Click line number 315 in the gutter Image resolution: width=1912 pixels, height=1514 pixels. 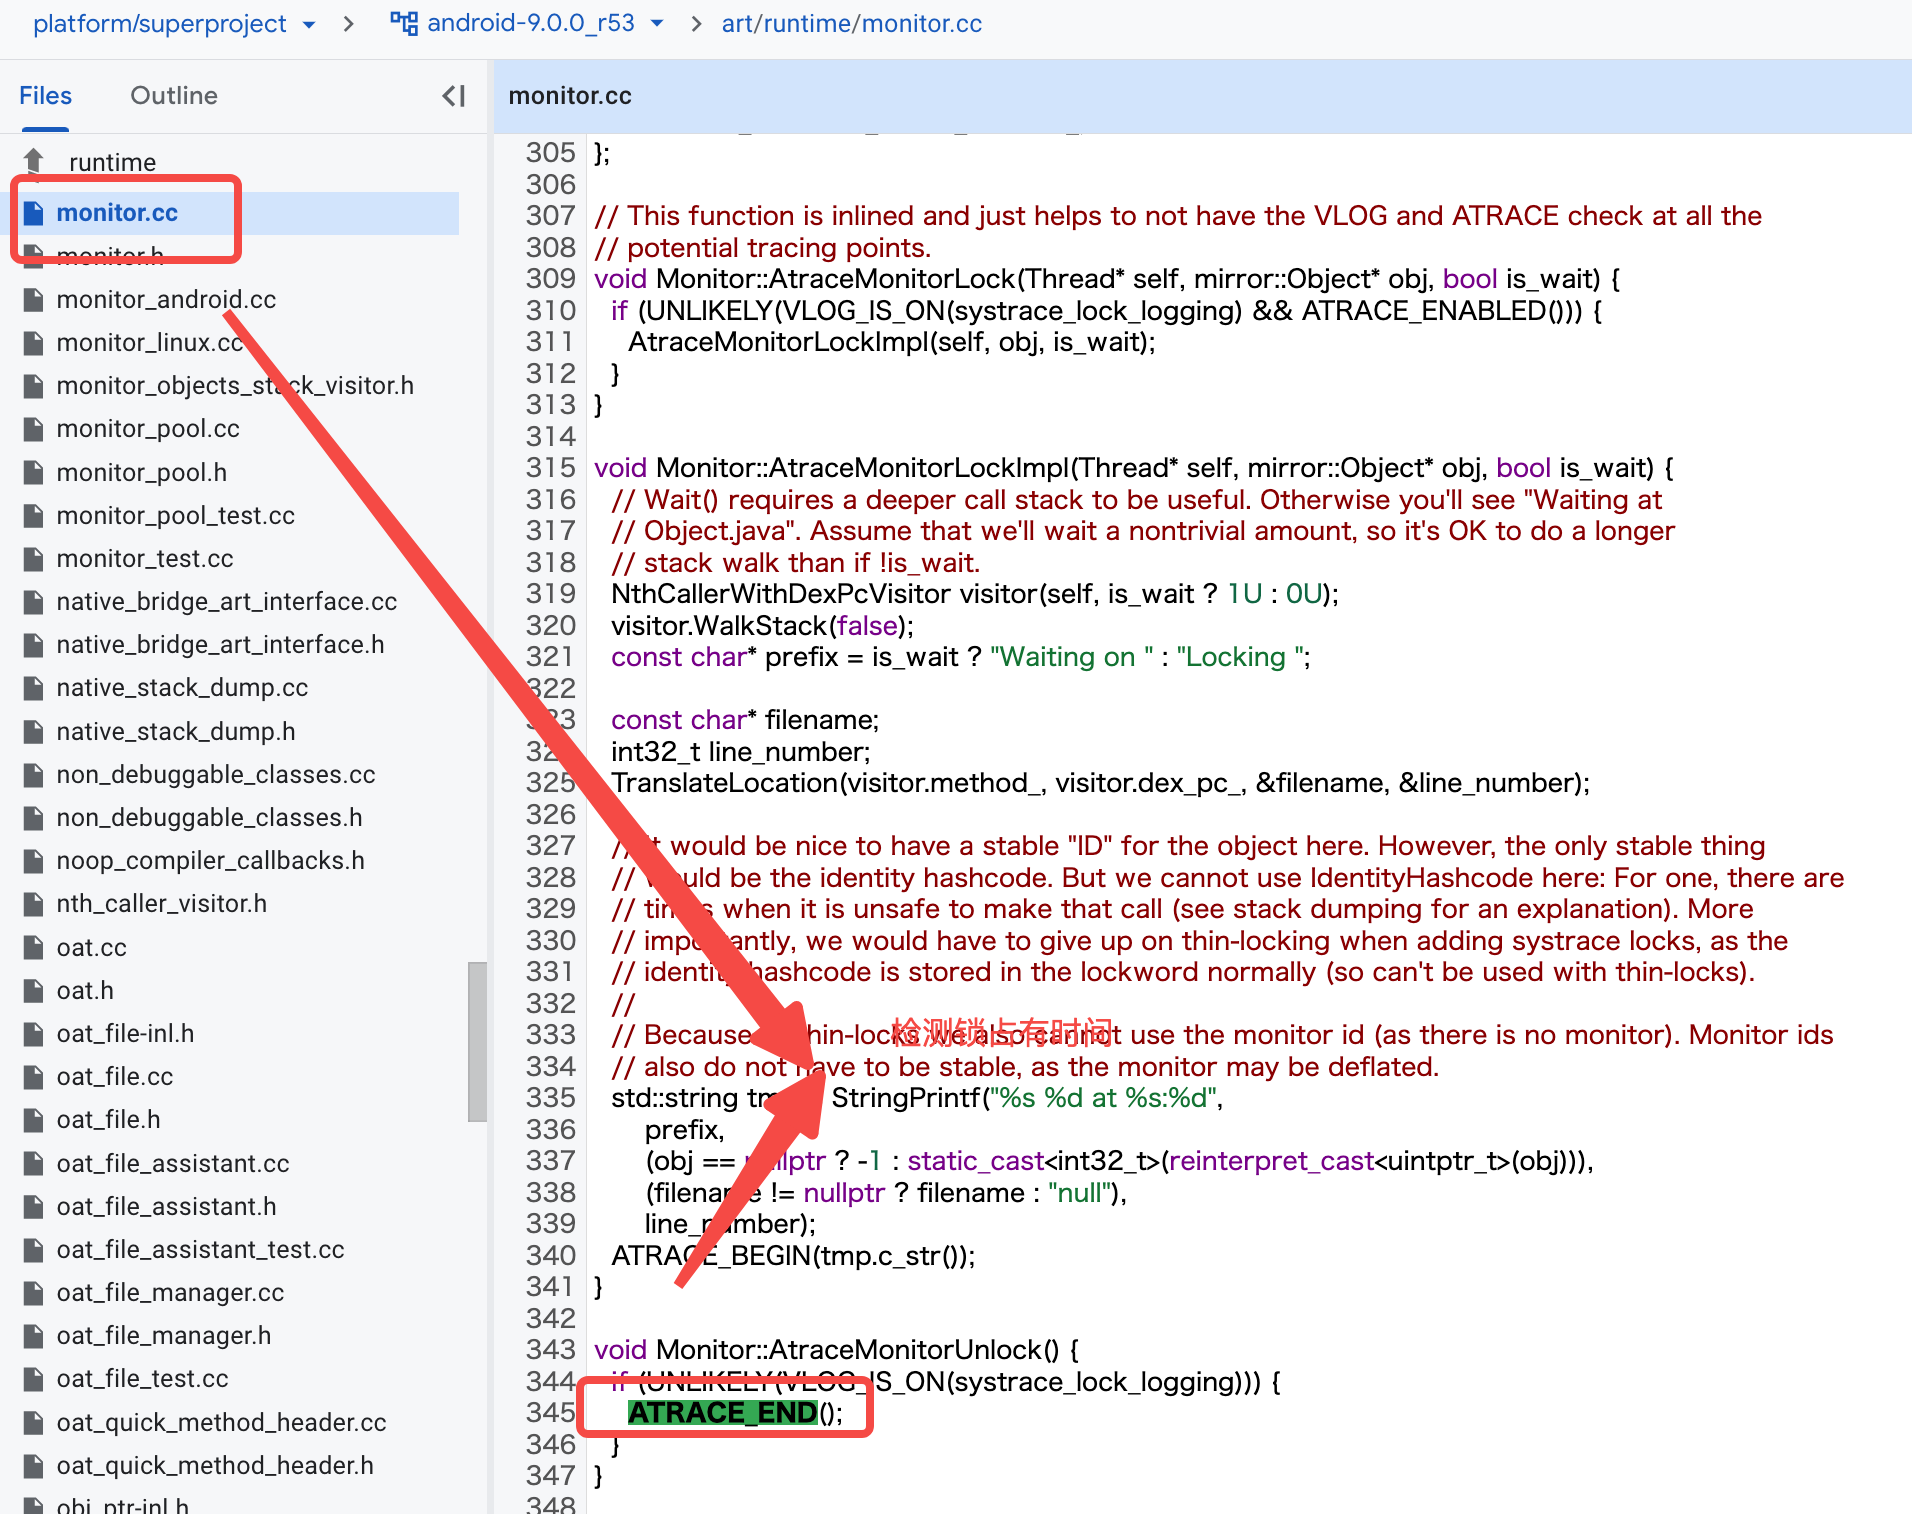coord(551,468)
